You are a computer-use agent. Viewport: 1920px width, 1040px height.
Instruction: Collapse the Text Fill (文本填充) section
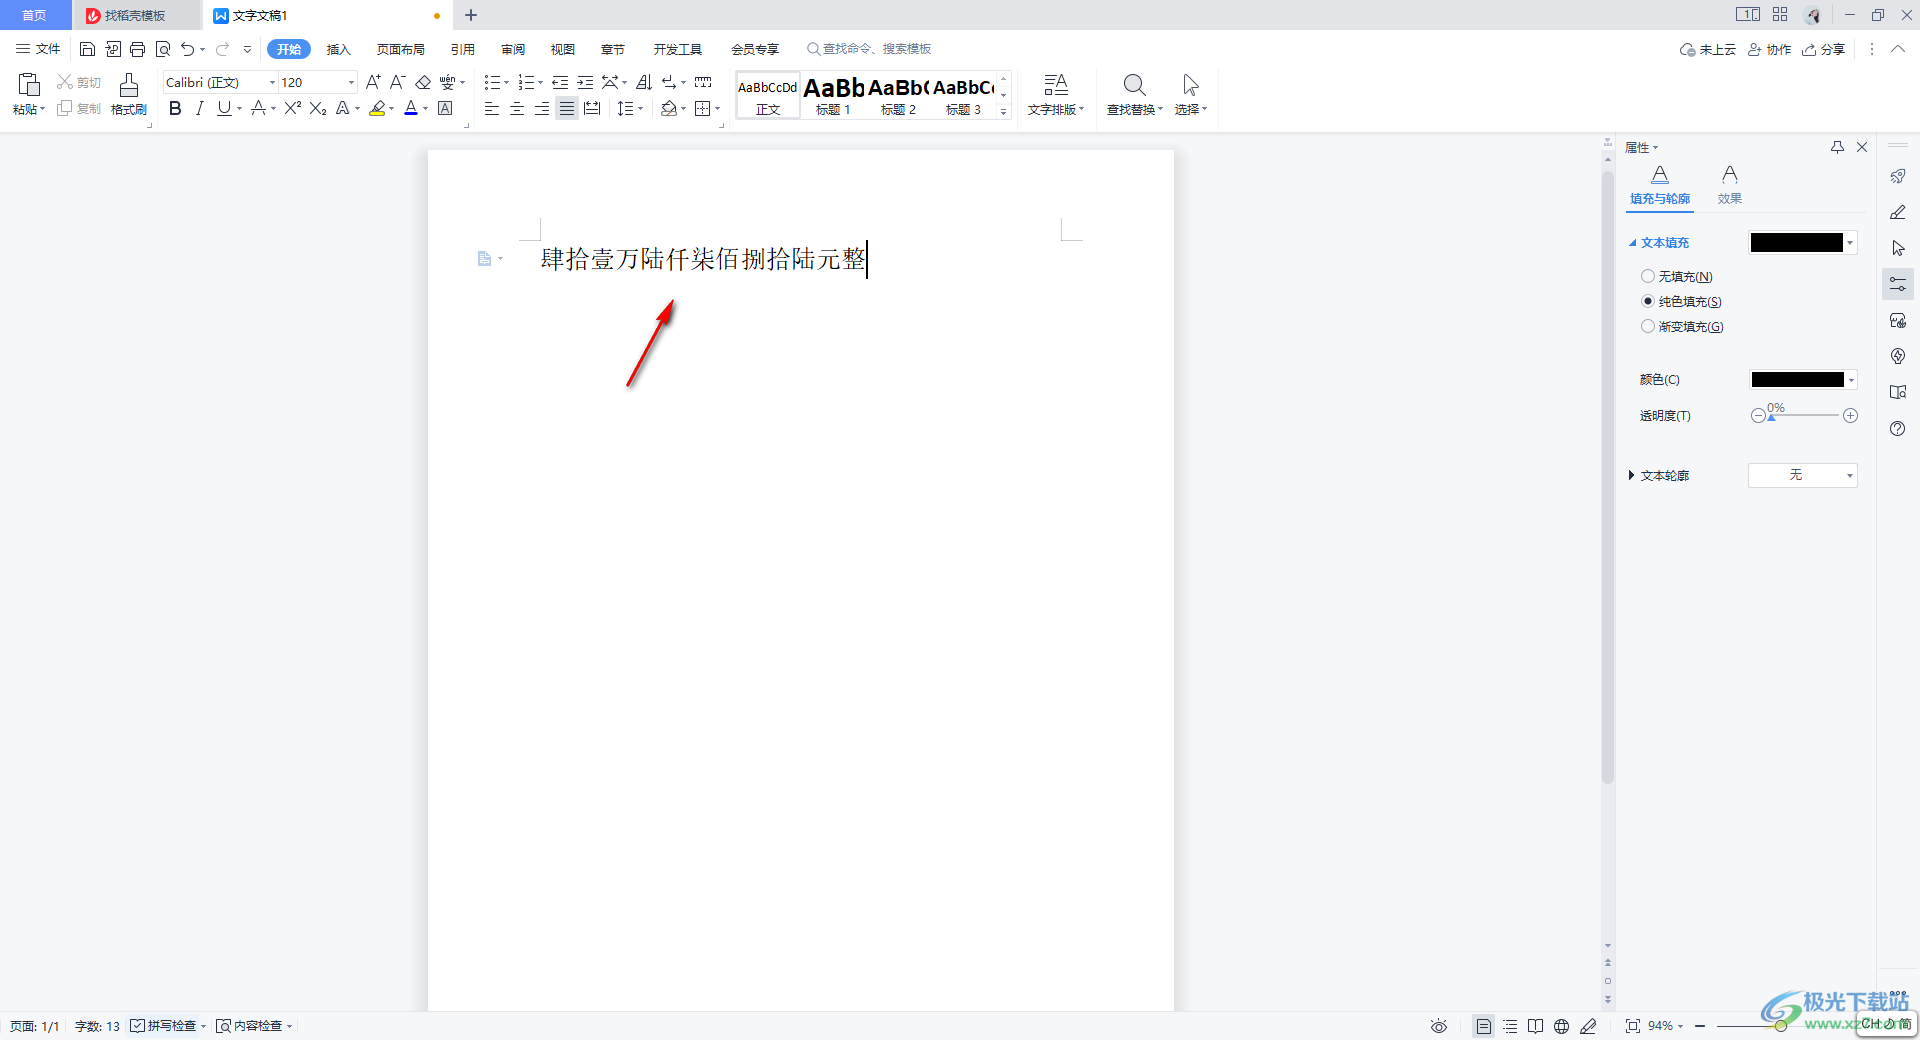(1632, 242)
